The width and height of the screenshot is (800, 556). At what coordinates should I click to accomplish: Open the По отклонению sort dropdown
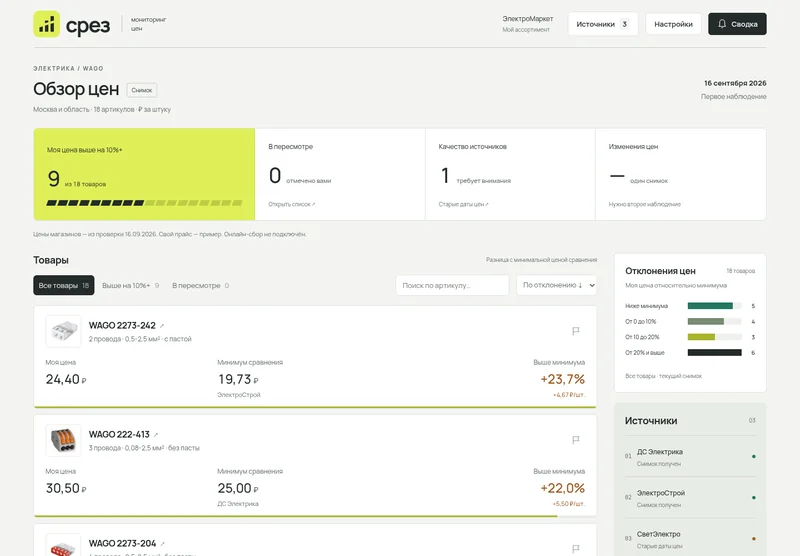(556, 285)
